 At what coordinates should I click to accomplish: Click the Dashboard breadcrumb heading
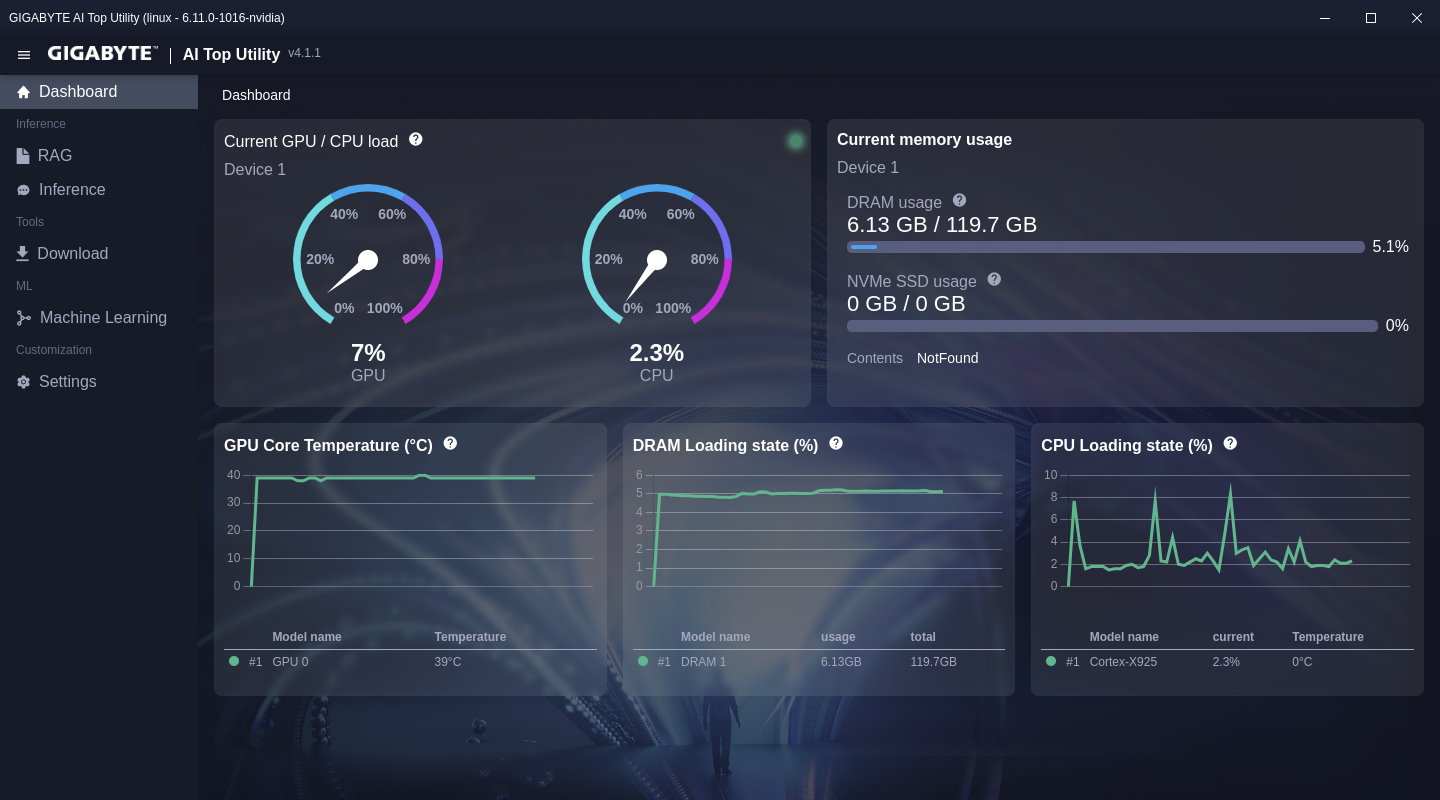point(256,95)
